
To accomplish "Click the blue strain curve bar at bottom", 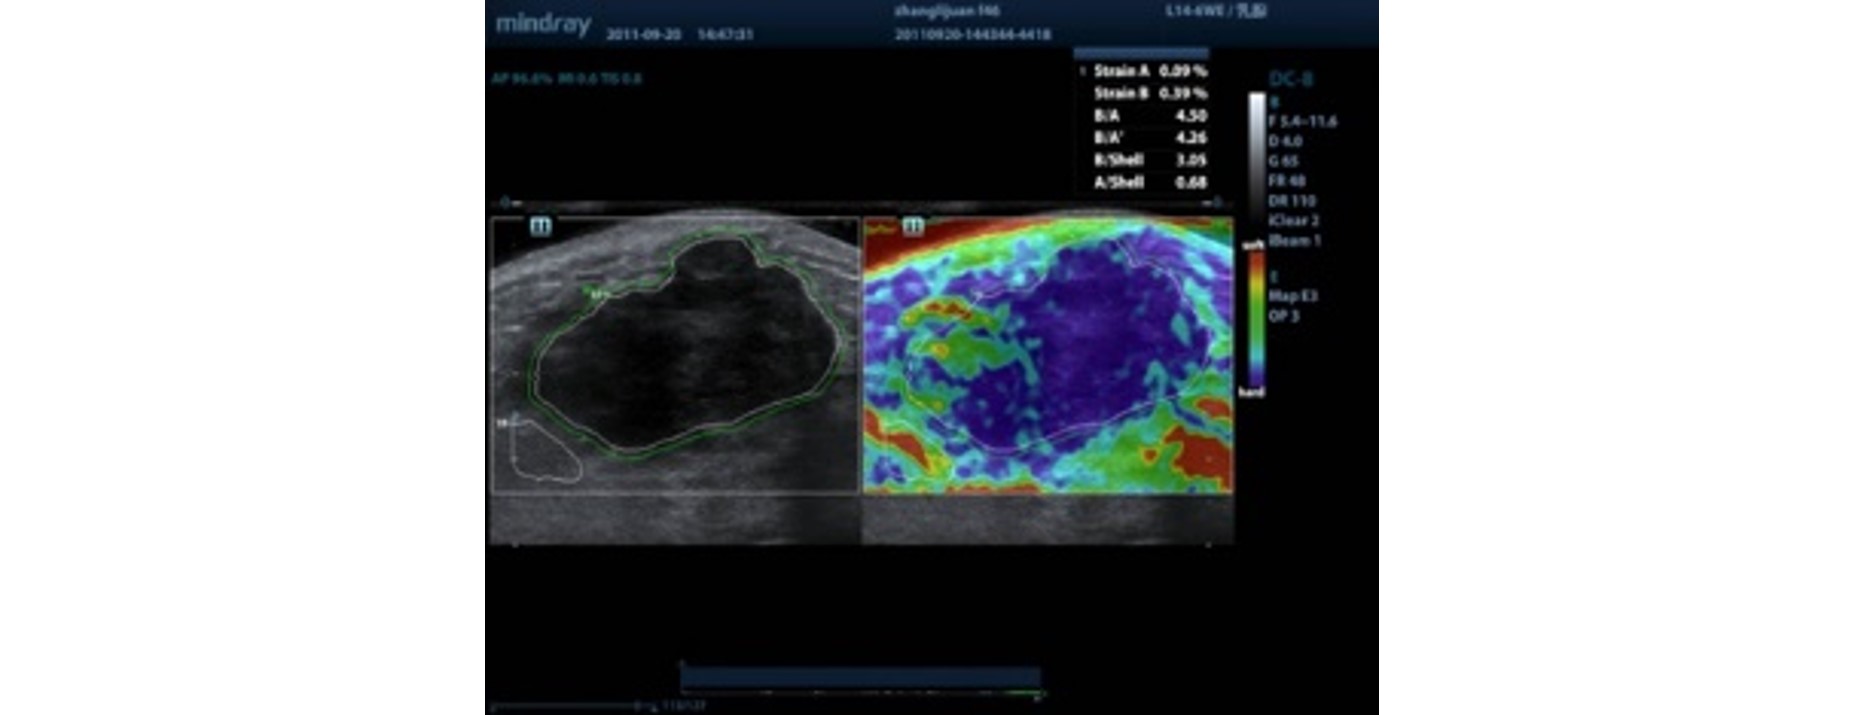I will click(860, 678).
